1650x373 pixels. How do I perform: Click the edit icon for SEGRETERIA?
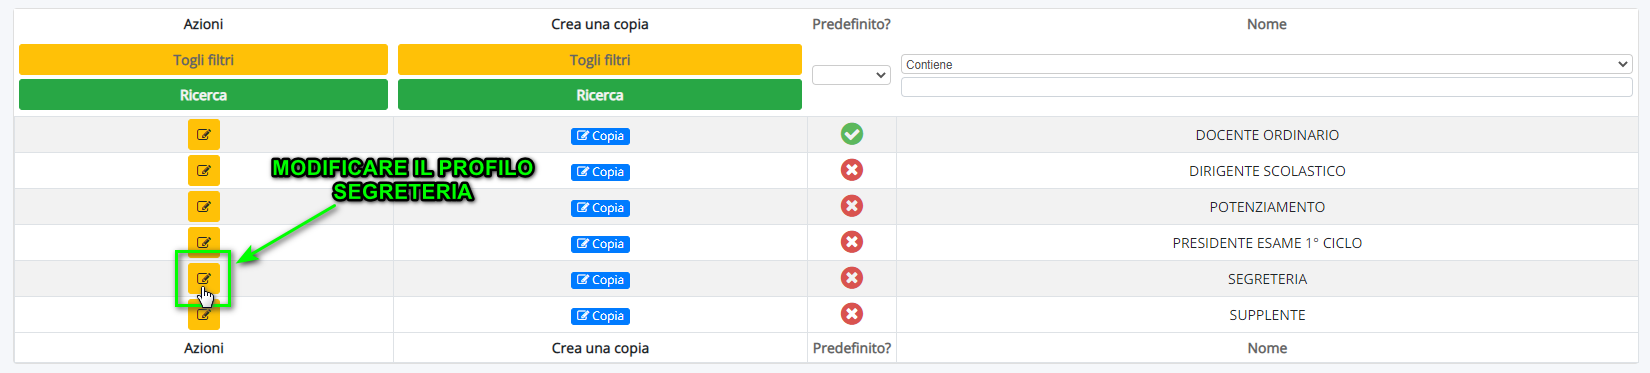[x=204, y=279]
